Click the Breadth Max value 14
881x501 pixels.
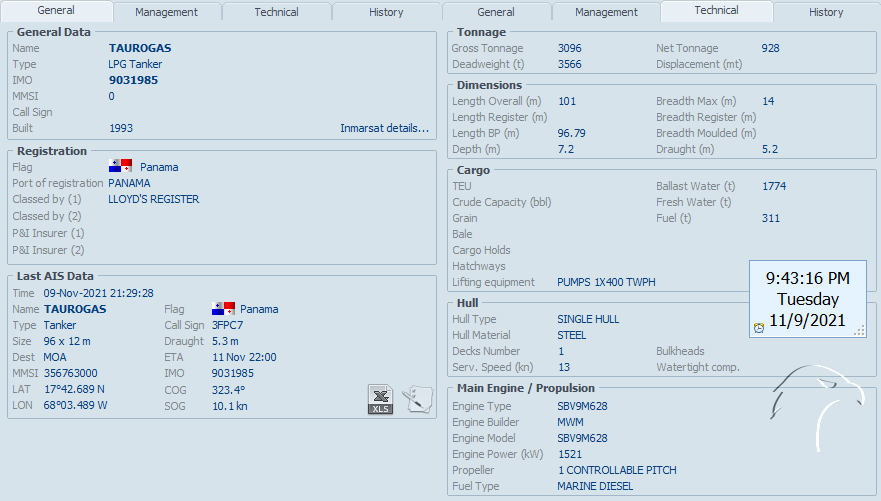(768, 101)
